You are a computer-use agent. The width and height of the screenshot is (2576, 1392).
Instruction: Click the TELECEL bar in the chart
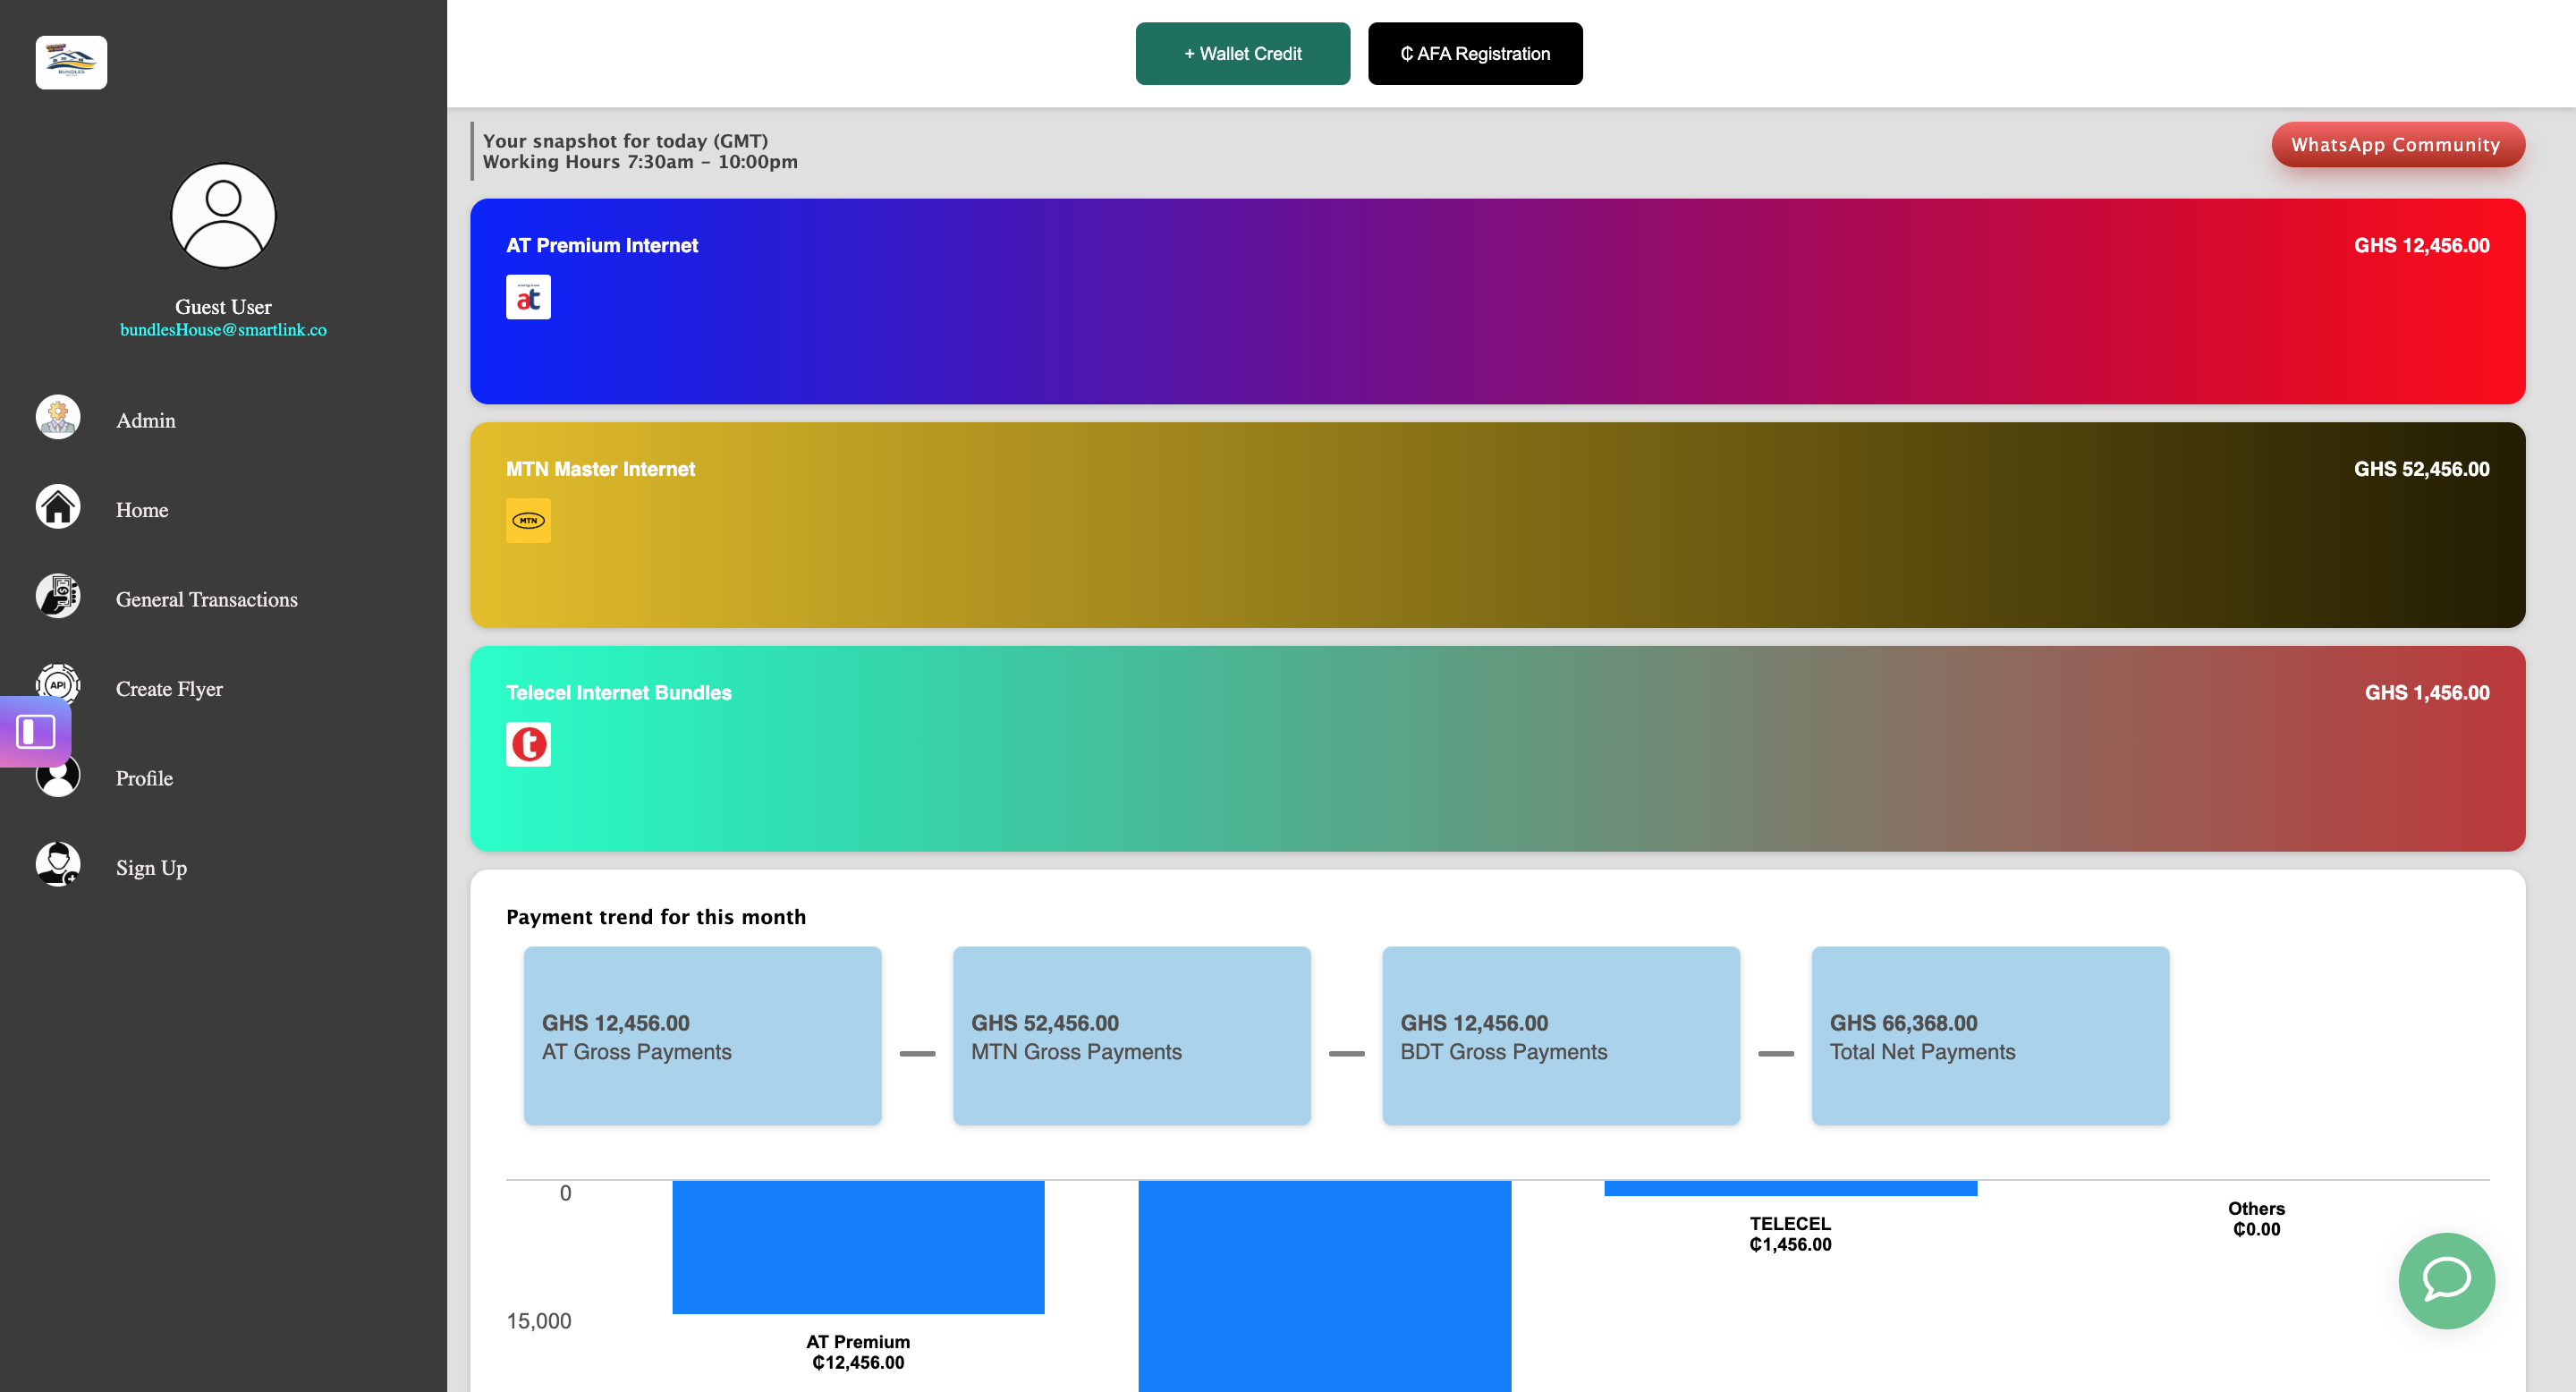click(1790, 1189)
